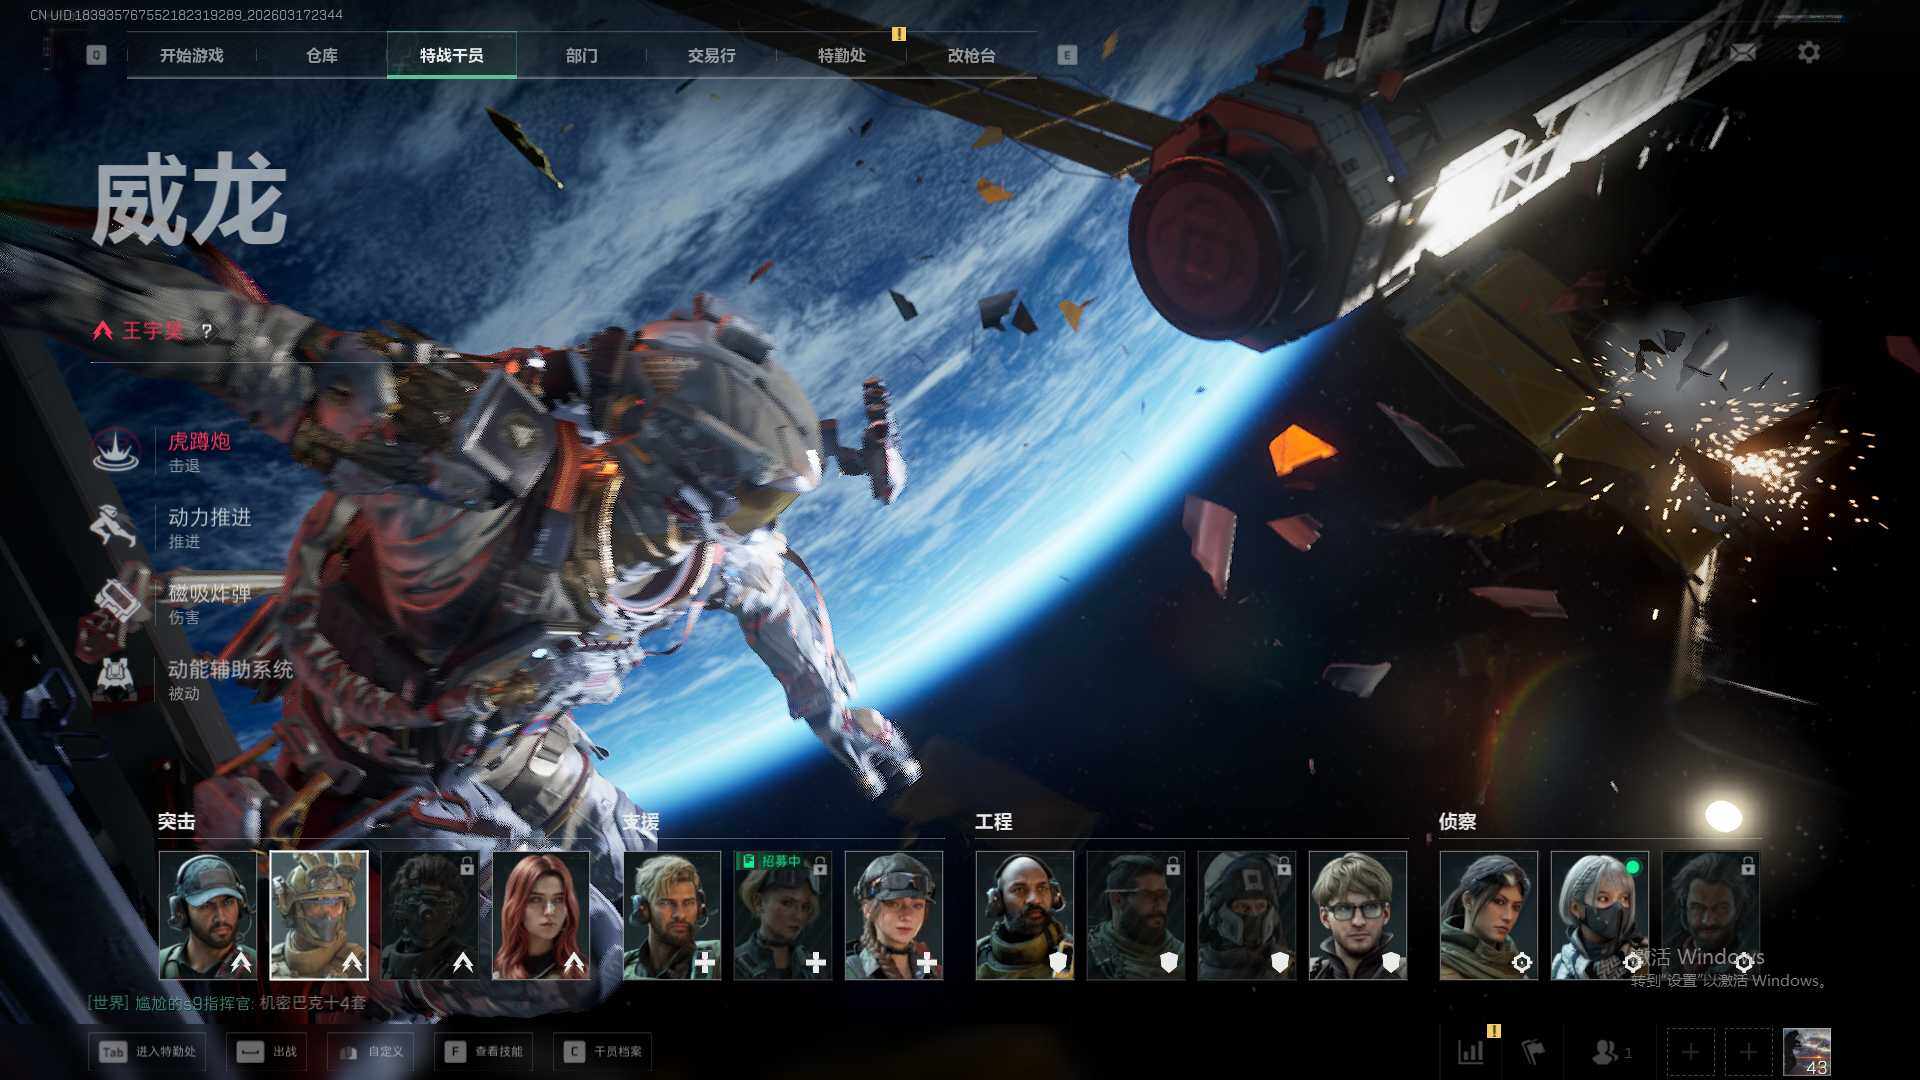
Task: Click the 干员档案 button
Action: coord(604,1052)
